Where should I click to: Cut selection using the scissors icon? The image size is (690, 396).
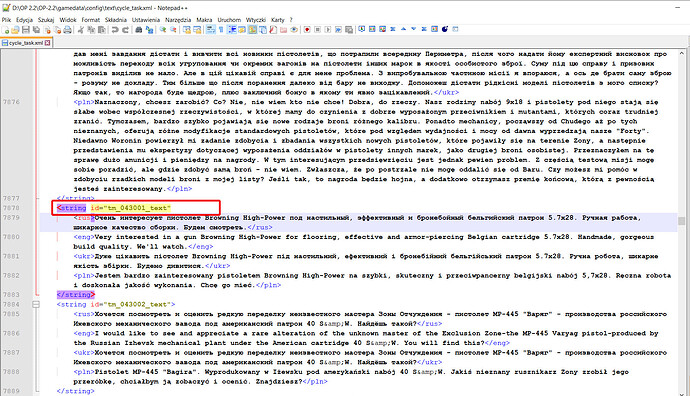(81, 29)
